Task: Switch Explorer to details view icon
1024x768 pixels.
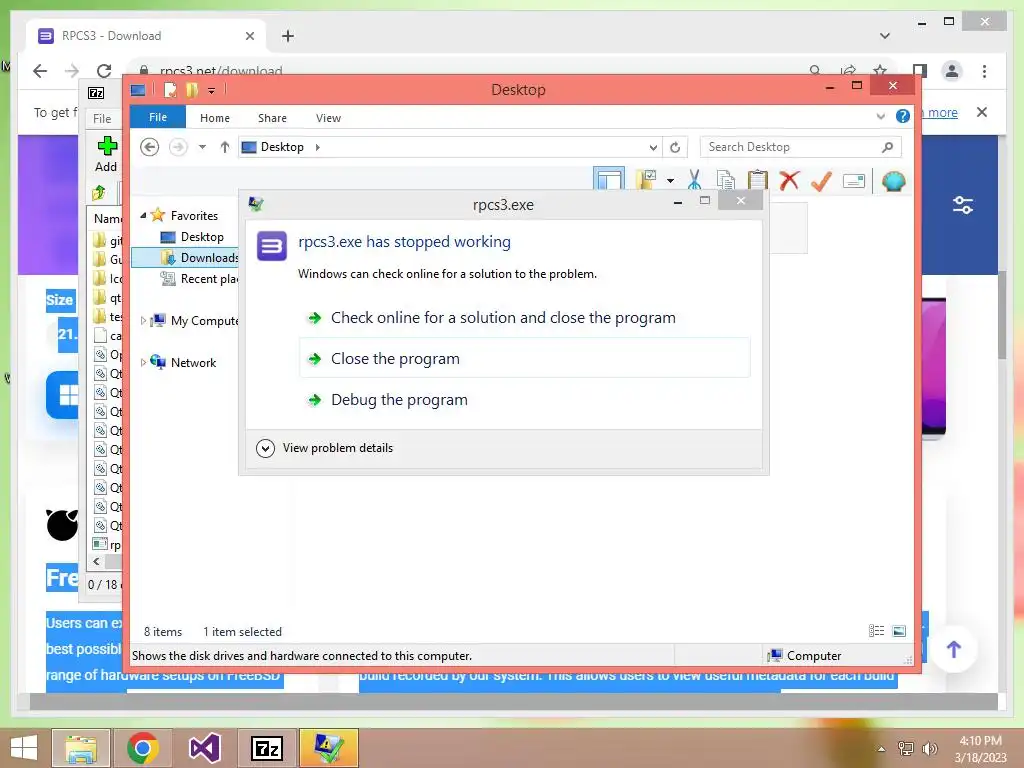Action: coord(876,631)
